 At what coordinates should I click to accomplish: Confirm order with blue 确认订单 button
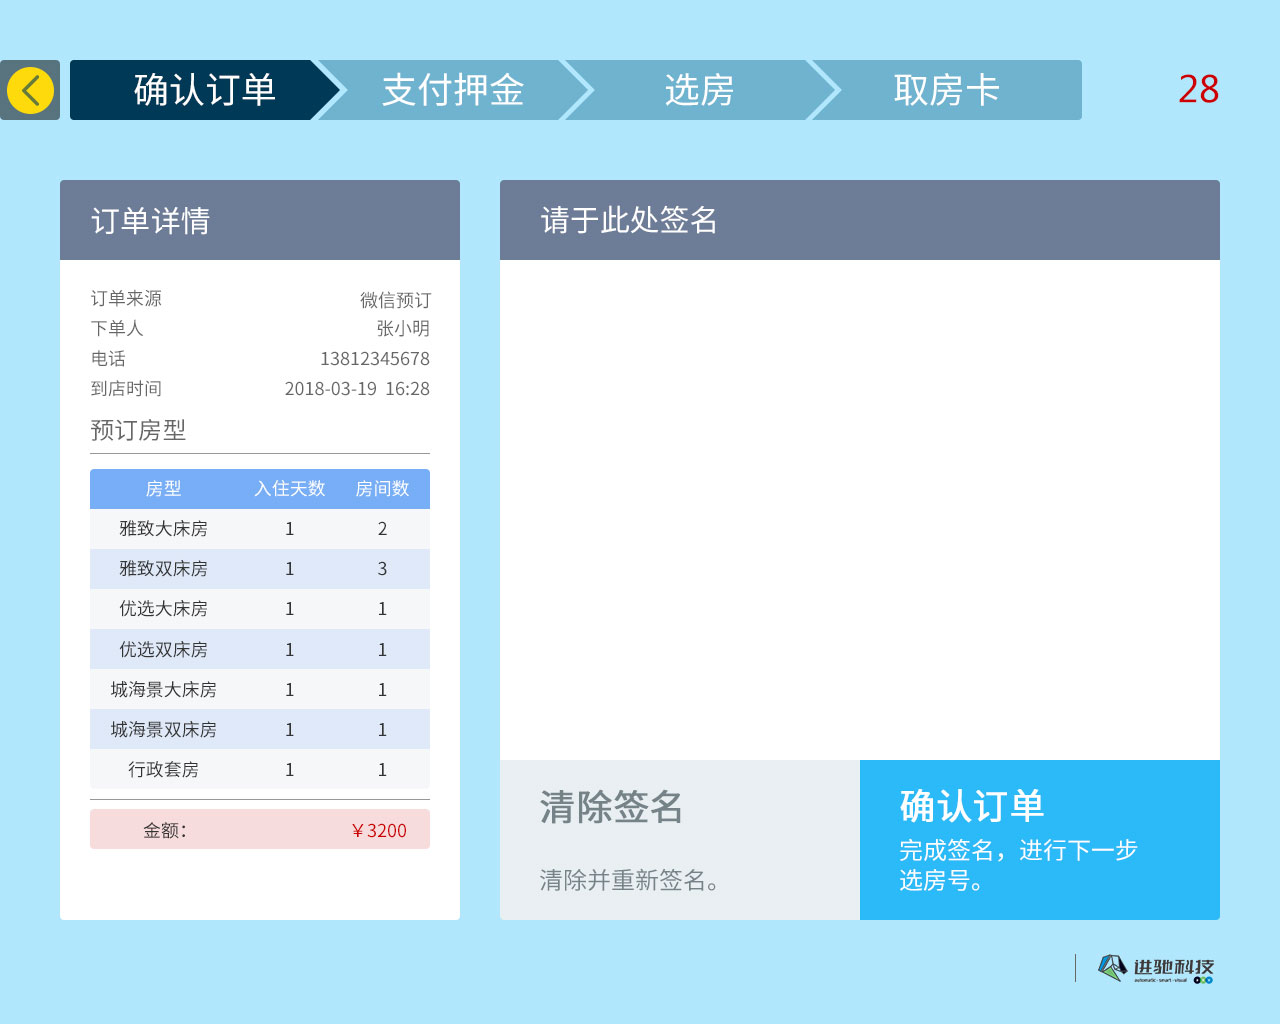point(1039,840)
